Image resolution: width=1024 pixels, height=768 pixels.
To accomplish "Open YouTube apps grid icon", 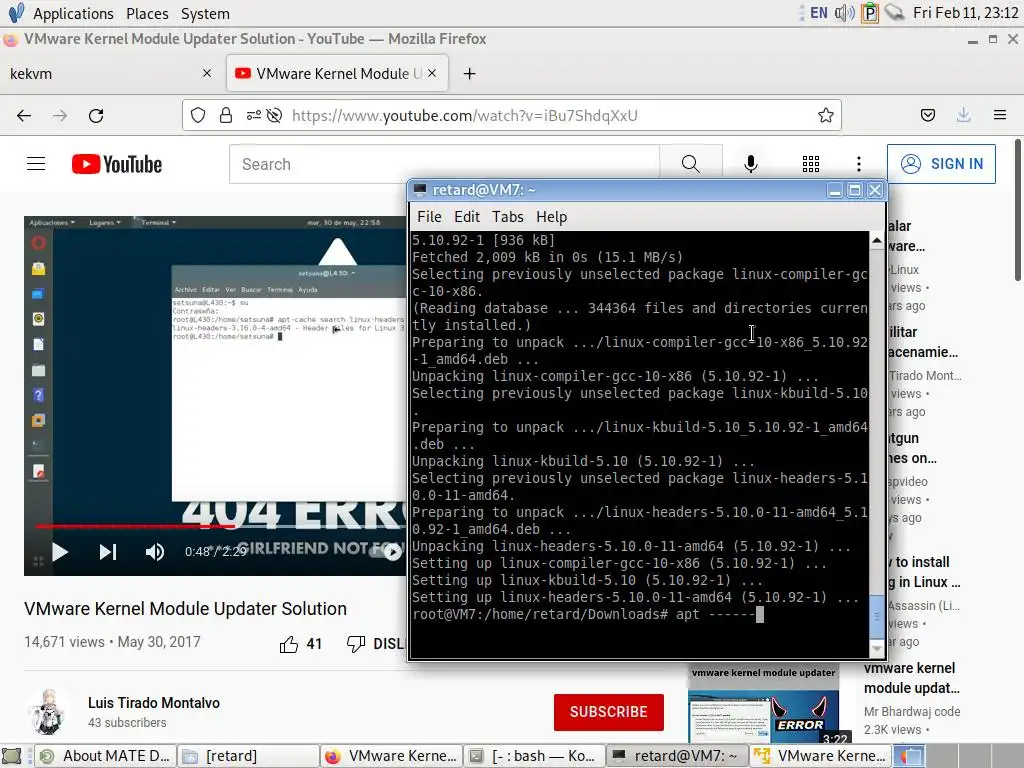I will [x=810, y=164].
